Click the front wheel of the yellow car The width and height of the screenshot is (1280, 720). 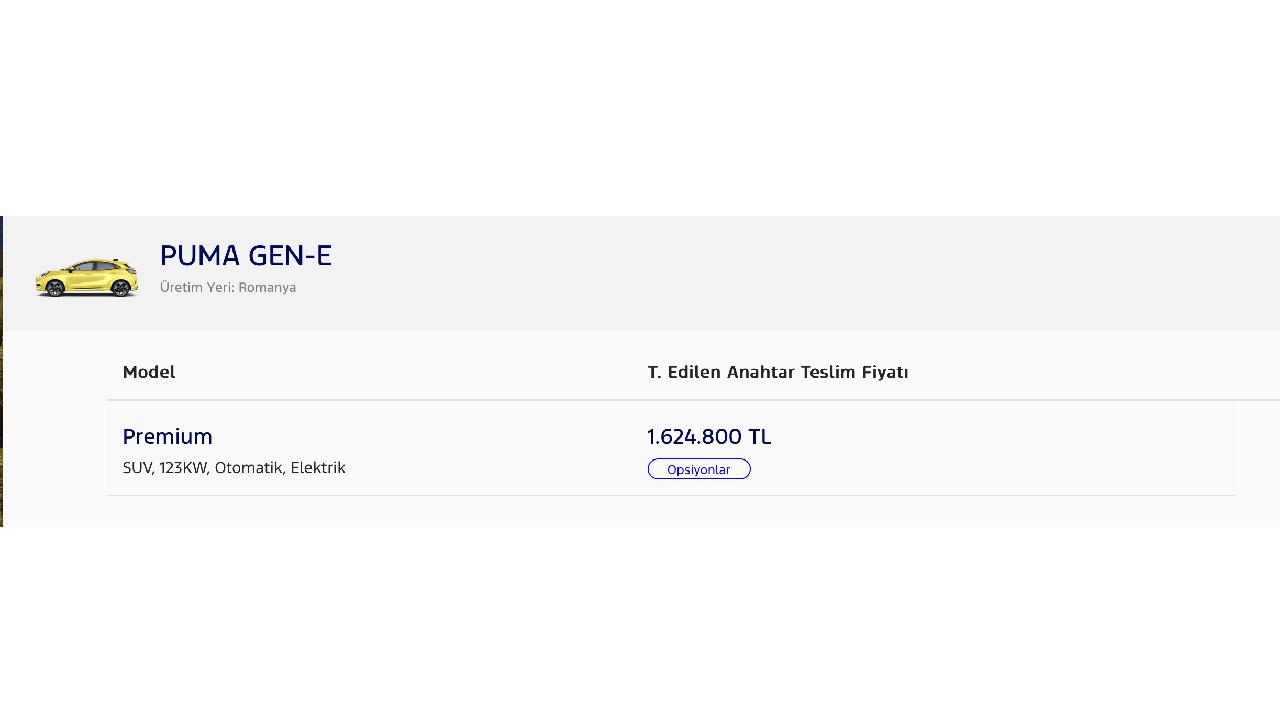(54, 289)
